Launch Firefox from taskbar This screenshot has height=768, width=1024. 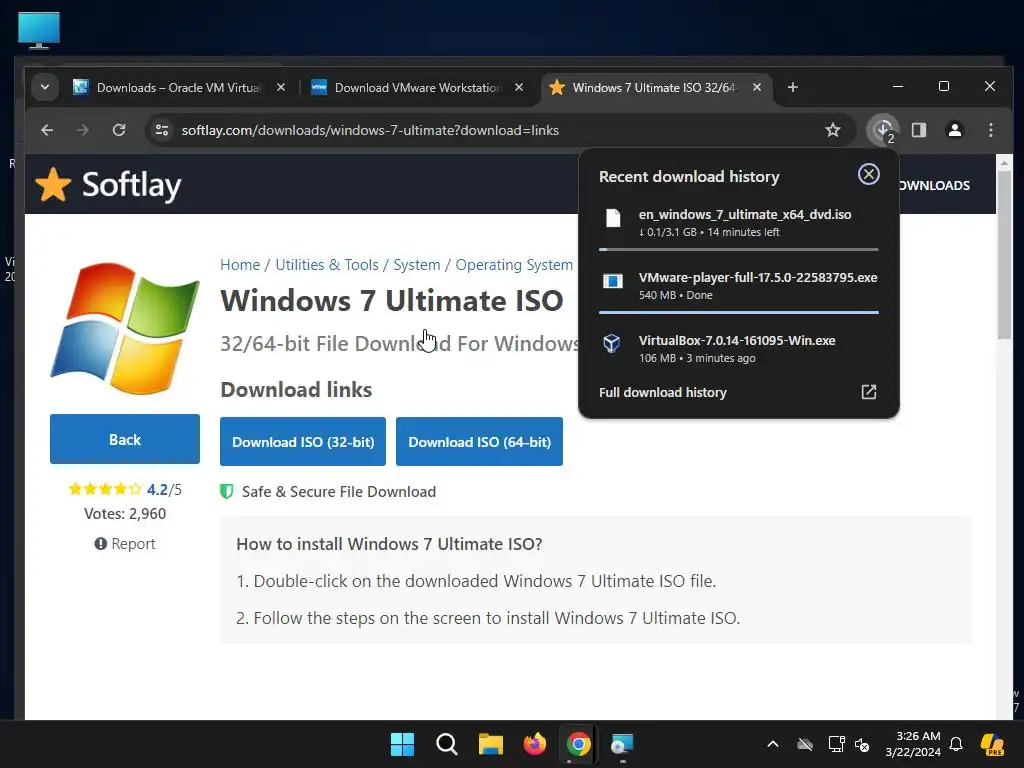[x=534, y=744]
